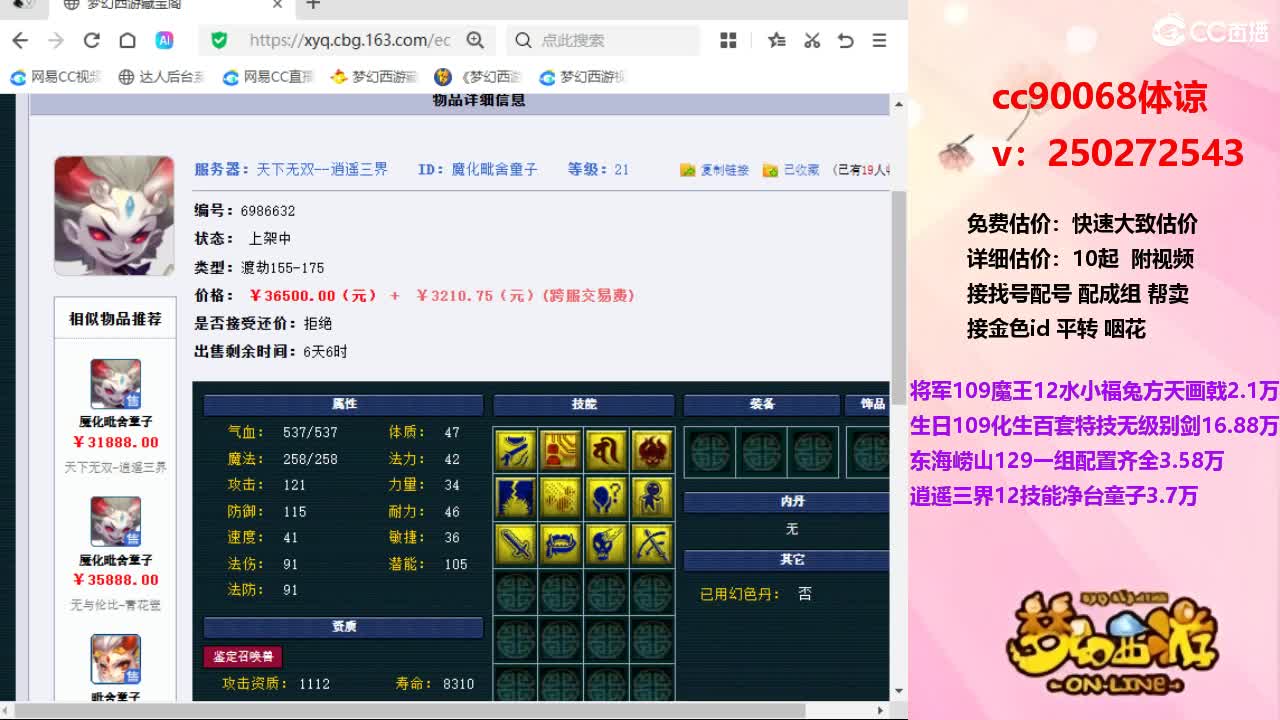Open the browser hamburger menu
Viewport: 1280px width, 720px height.
point(880,40)
